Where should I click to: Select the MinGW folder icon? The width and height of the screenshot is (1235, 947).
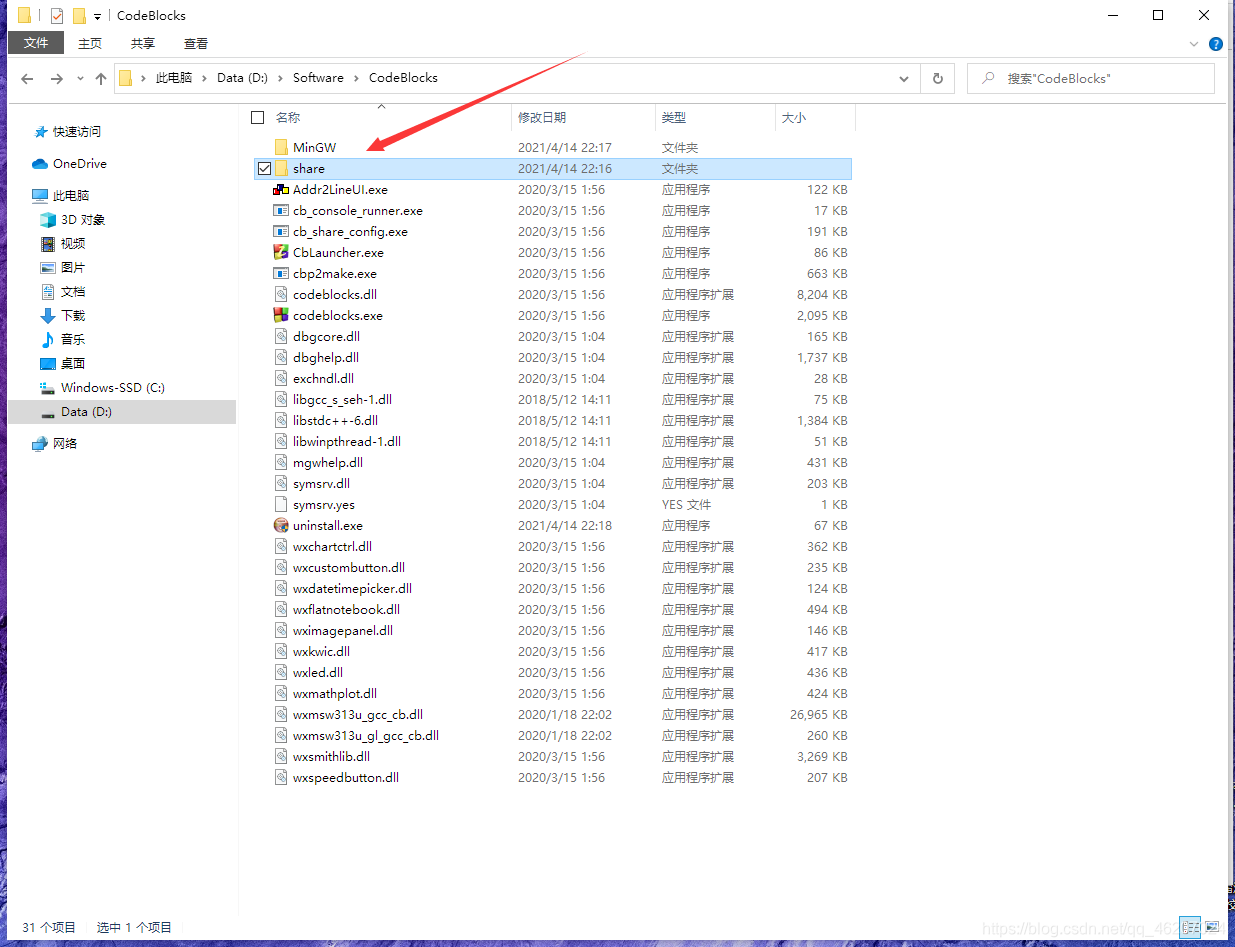(281, 148)
